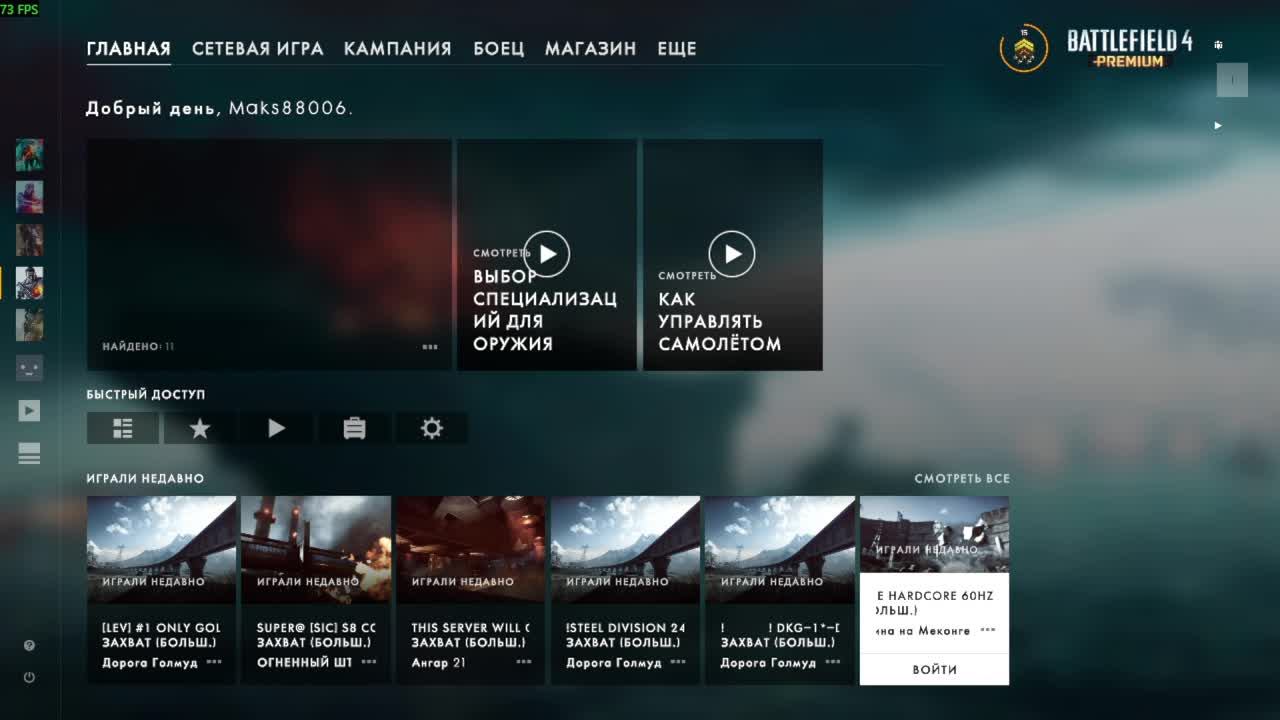This screenshot has width=1280, height=720.
Task: Switch to the СЕТЕВАЯ ИГРА tab
Action: point(257,48)
